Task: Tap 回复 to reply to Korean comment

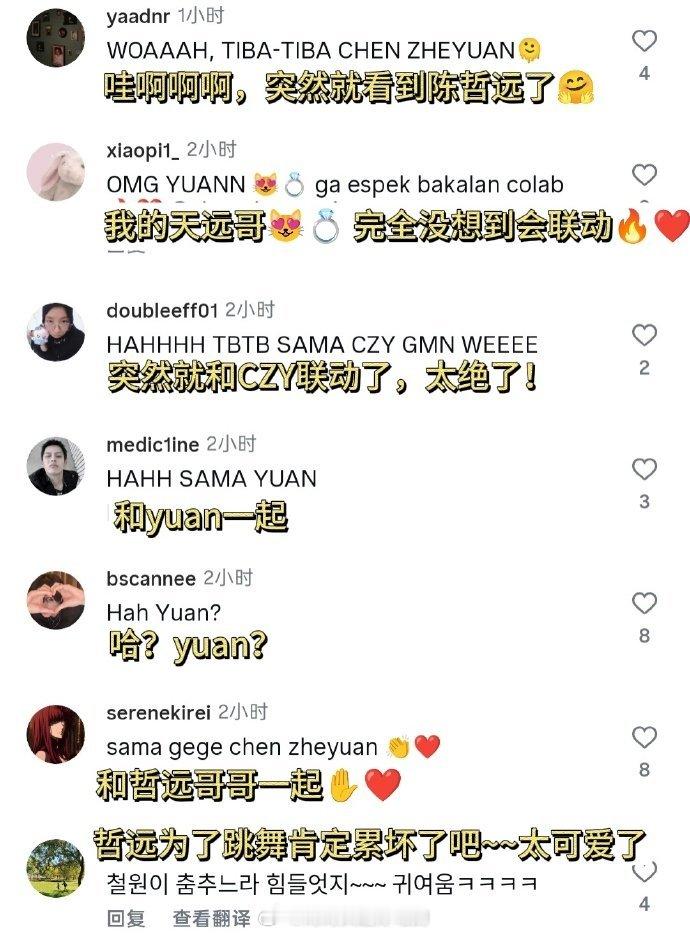Action: tap(126, 918)
